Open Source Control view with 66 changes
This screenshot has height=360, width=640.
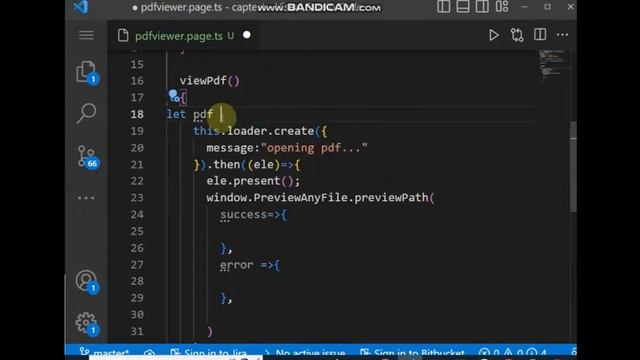87,157
